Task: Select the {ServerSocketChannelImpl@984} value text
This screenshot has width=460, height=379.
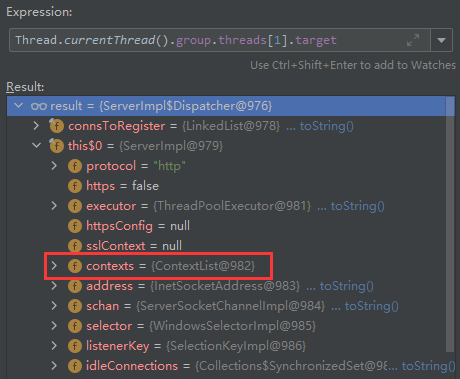Action: (x=230, y=306)
